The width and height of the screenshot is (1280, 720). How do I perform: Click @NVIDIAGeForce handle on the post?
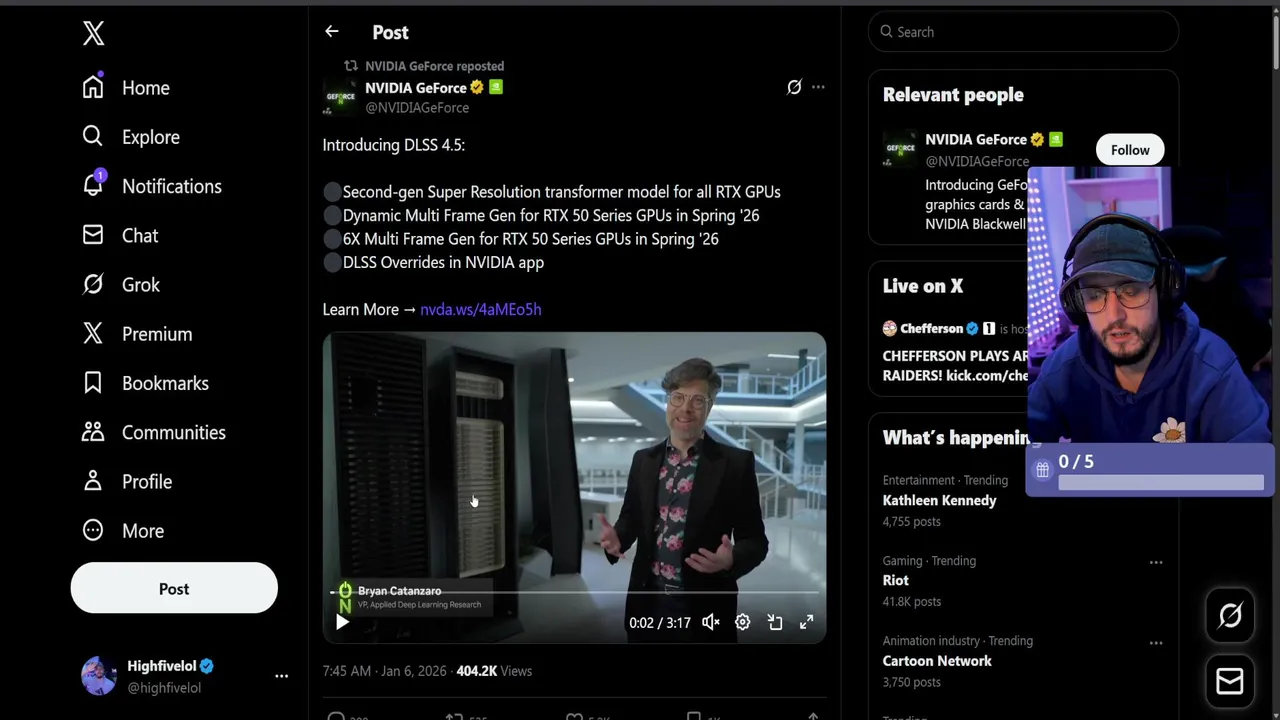click(x=417, y=107)
